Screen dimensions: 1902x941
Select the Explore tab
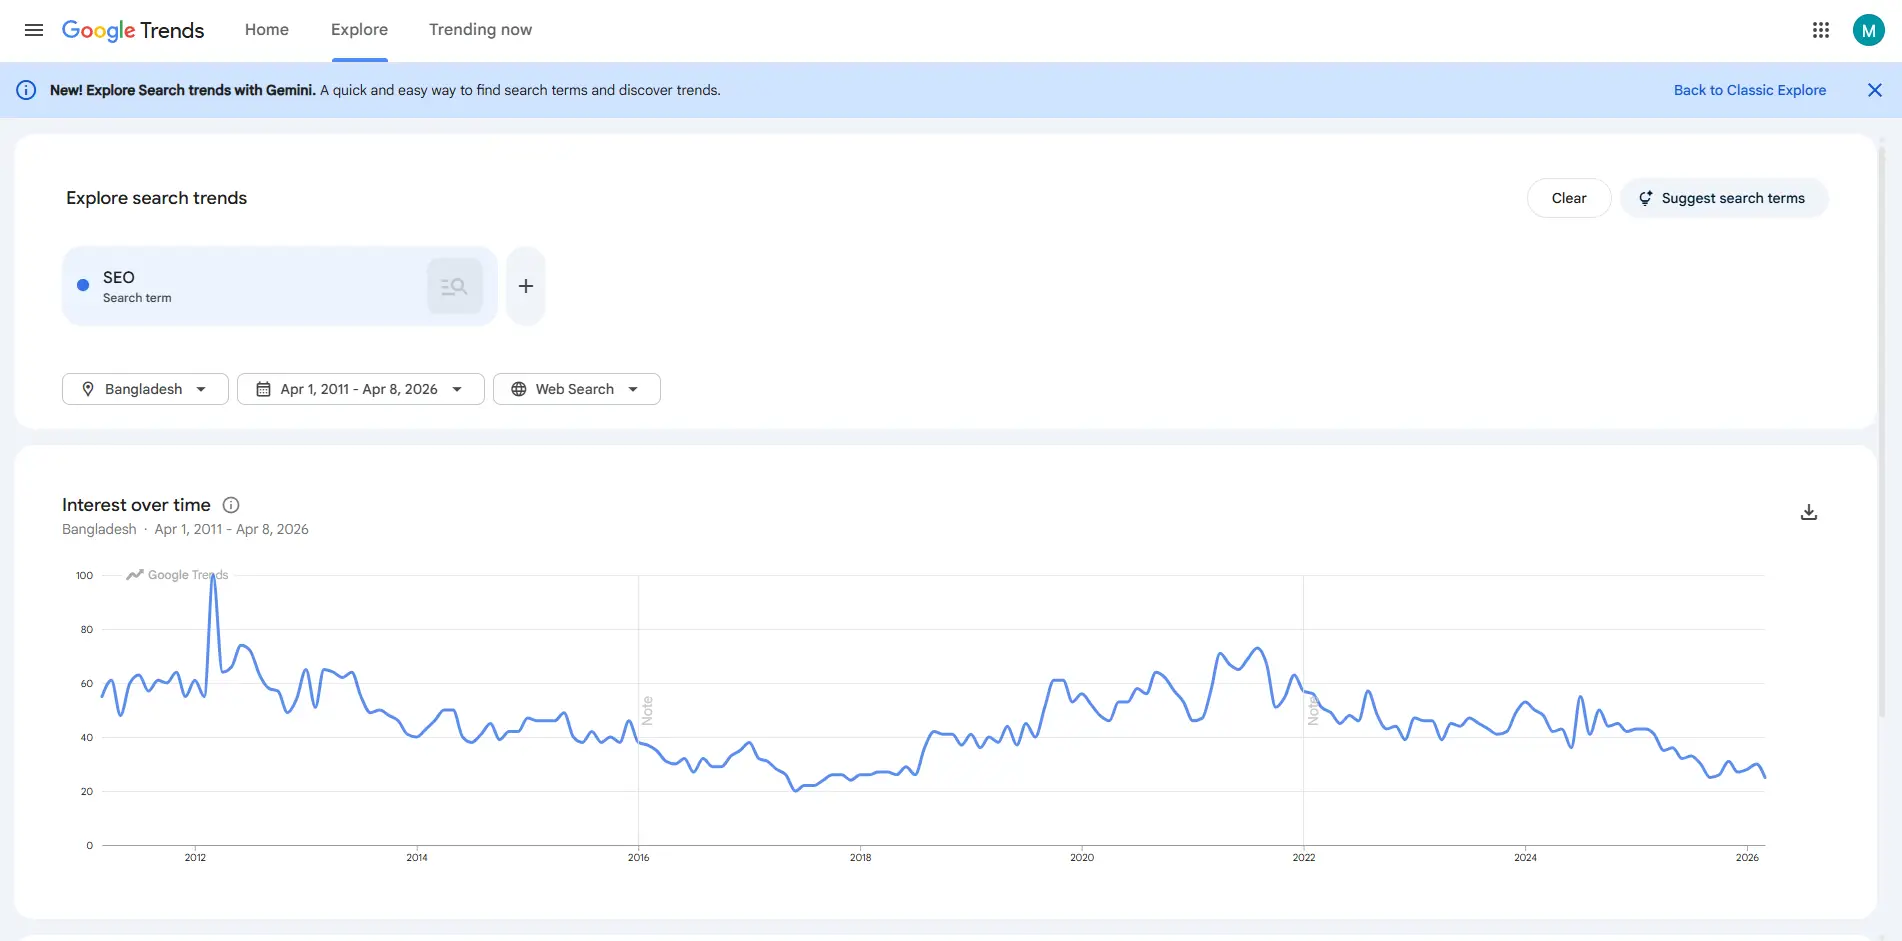359,30
